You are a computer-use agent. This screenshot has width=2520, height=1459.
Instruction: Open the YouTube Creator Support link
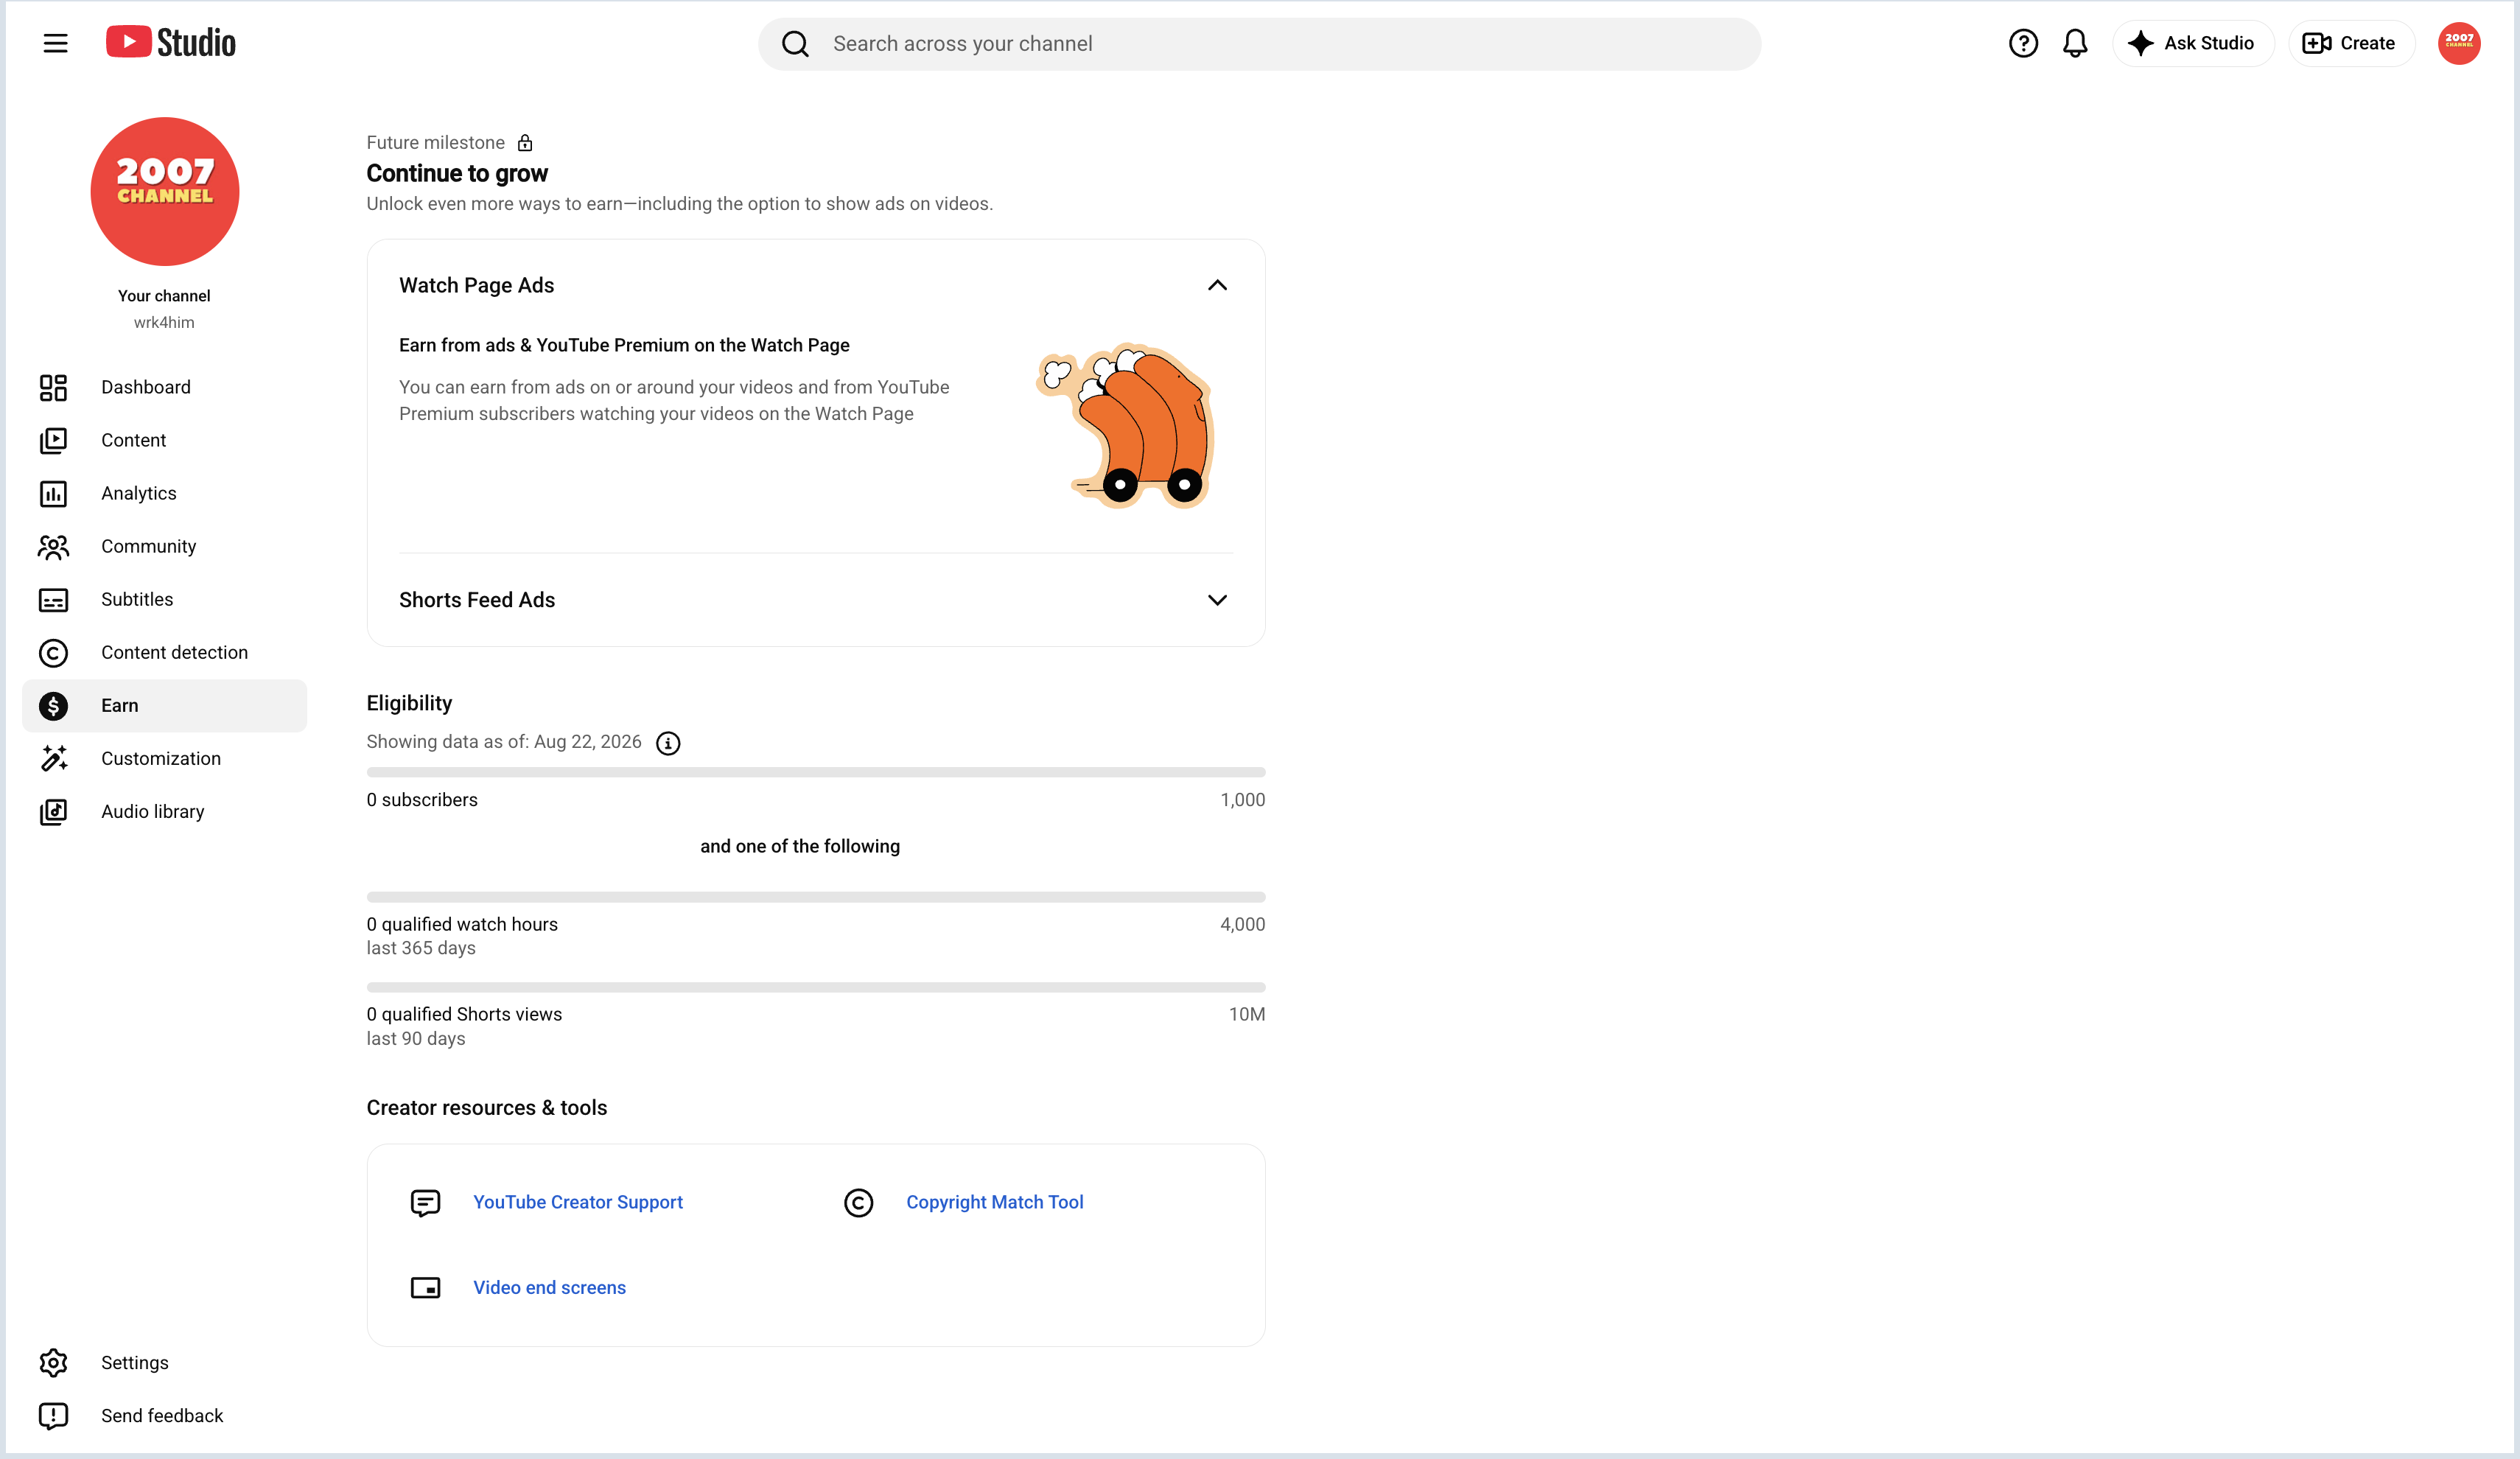point(577,1203)
